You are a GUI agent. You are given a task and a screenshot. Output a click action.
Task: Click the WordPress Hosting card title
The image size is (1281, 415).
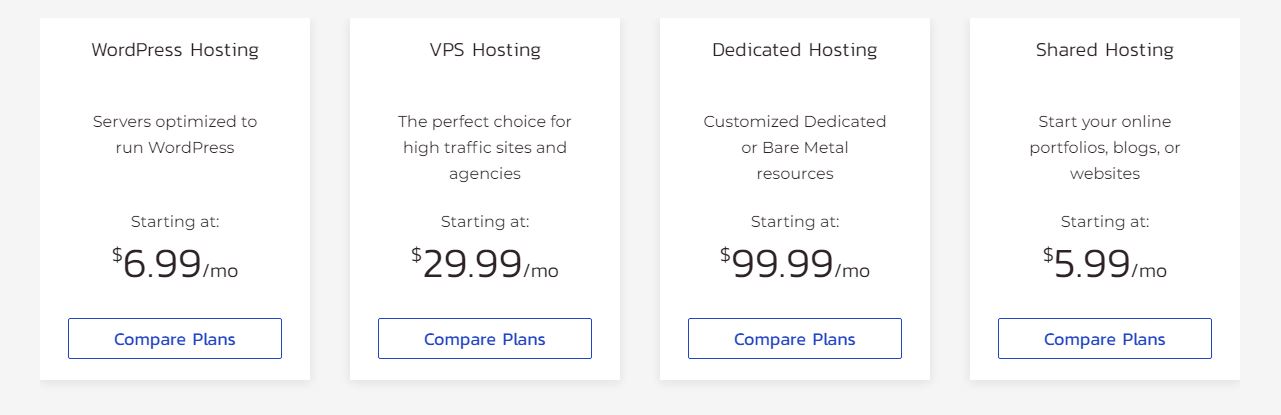tap(175, 50)
